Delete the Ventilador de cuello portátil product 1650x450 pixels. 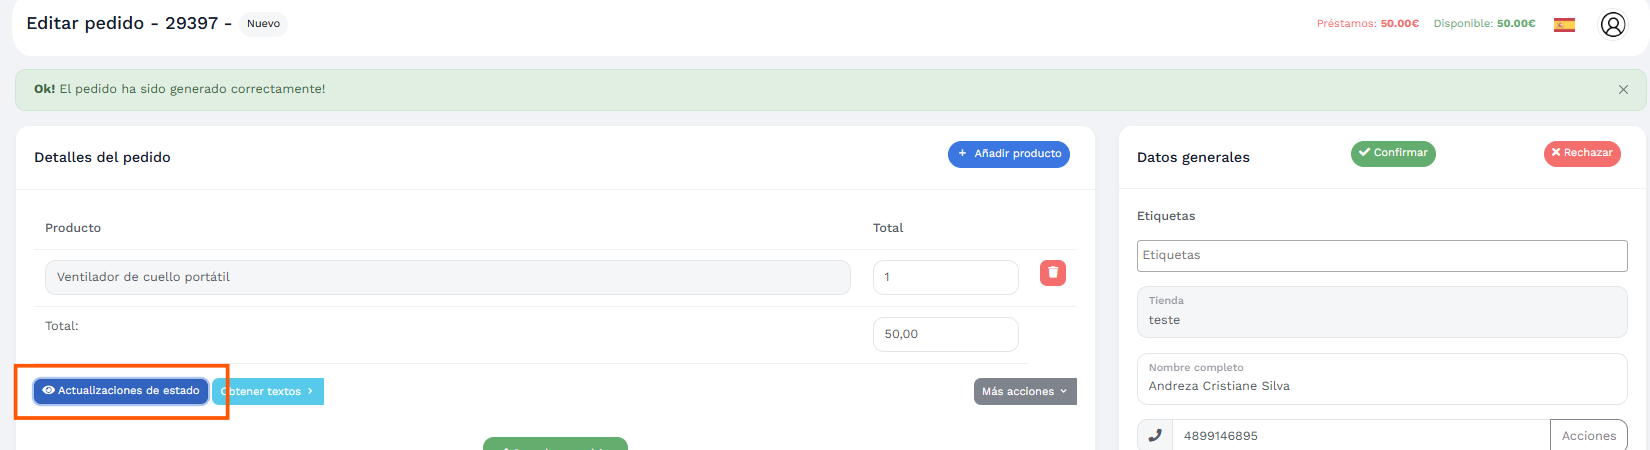pyautogui.click(x=1053, y=273)
